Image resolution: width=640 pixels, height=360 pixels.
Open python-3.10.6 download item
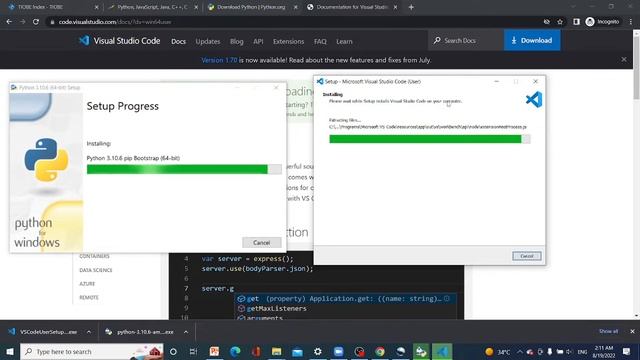click(140, 332)
